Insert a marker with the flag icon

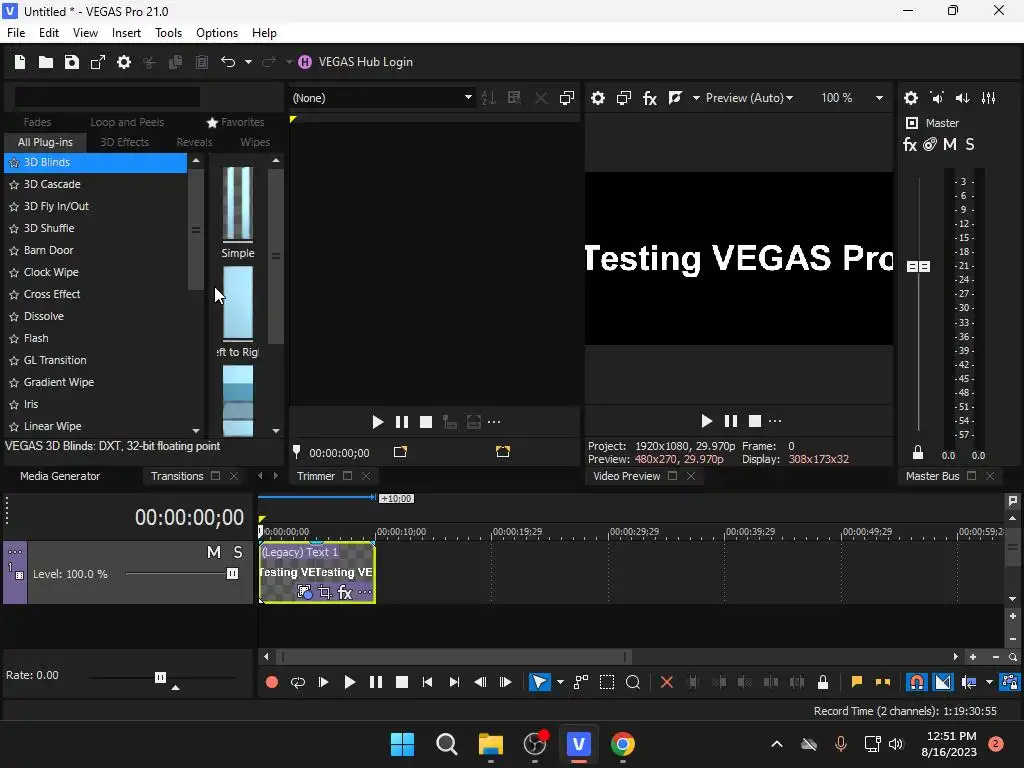(x=857, y=682)
